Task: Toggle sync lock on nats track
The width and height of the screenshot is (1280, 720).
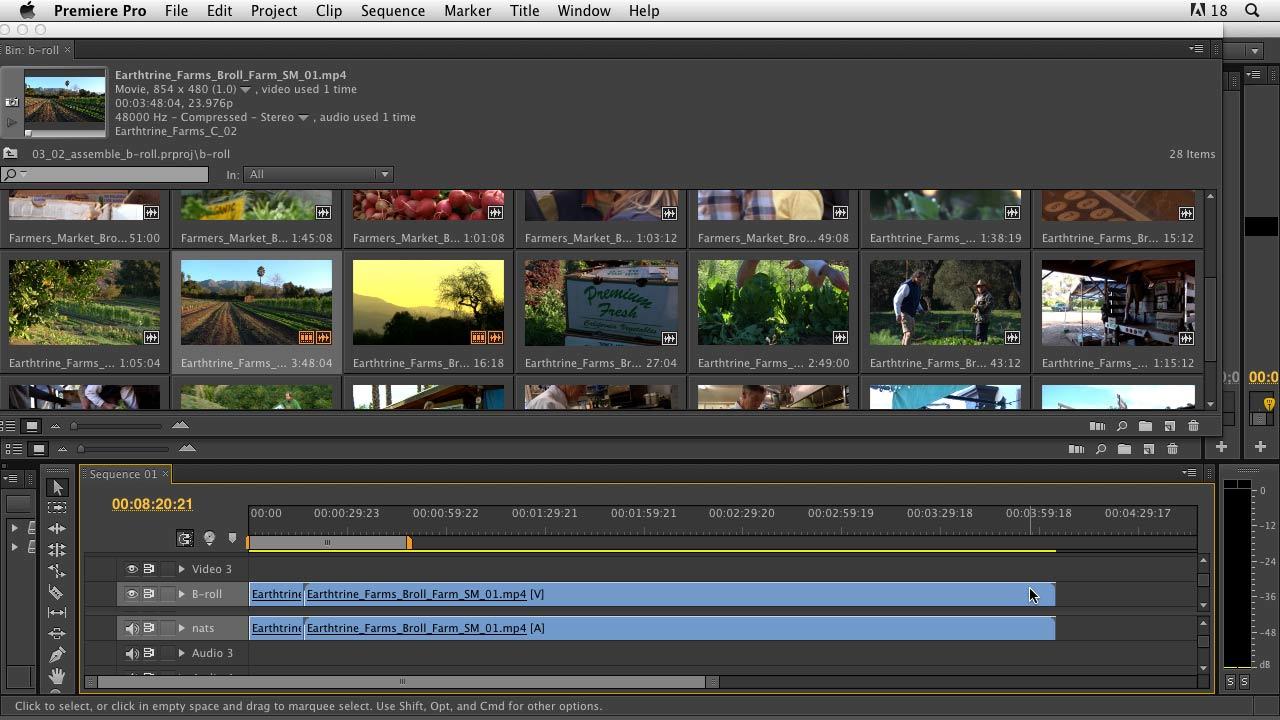Action: pyautogui.click(x=149, y=628)
